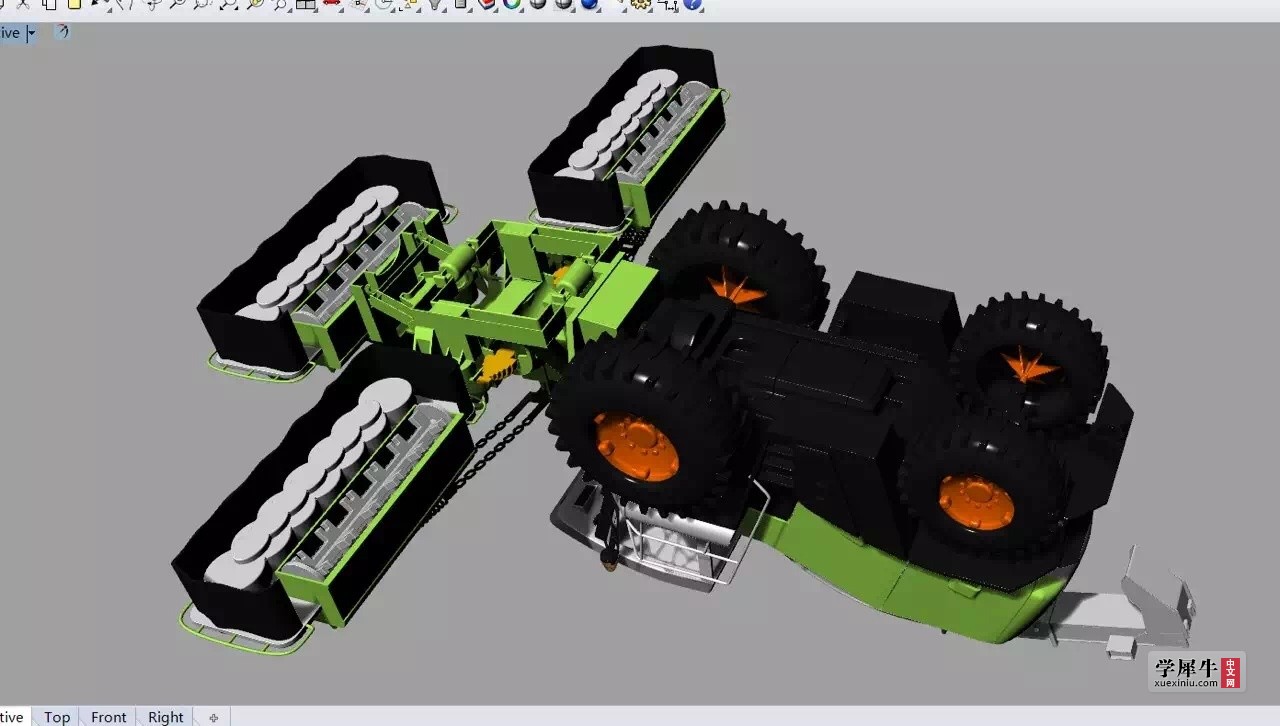Click the stacked layers icon in the toolbar
1280x726 pixels.
(487, 4)
